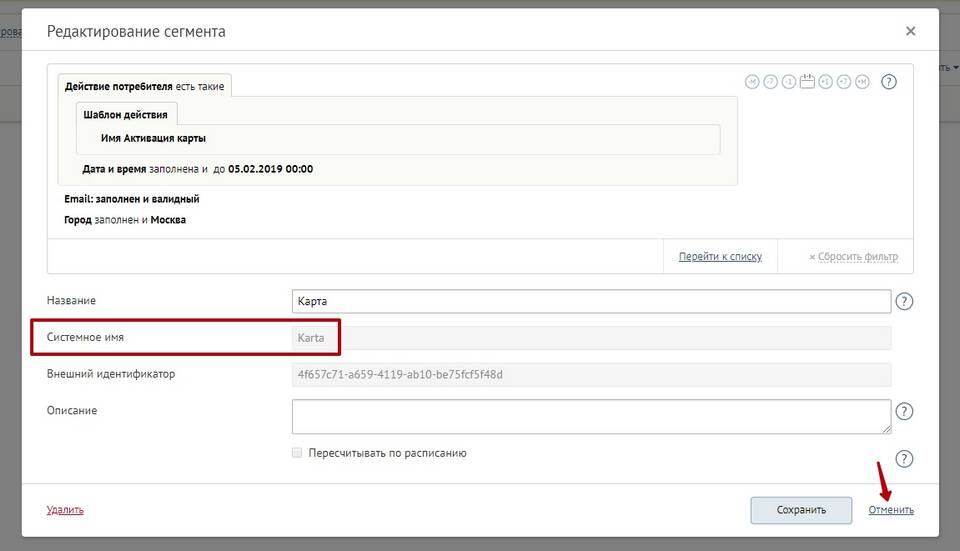Close the Редактирование сегмента dialog
The image size is (960, 551).
point(910,31)
